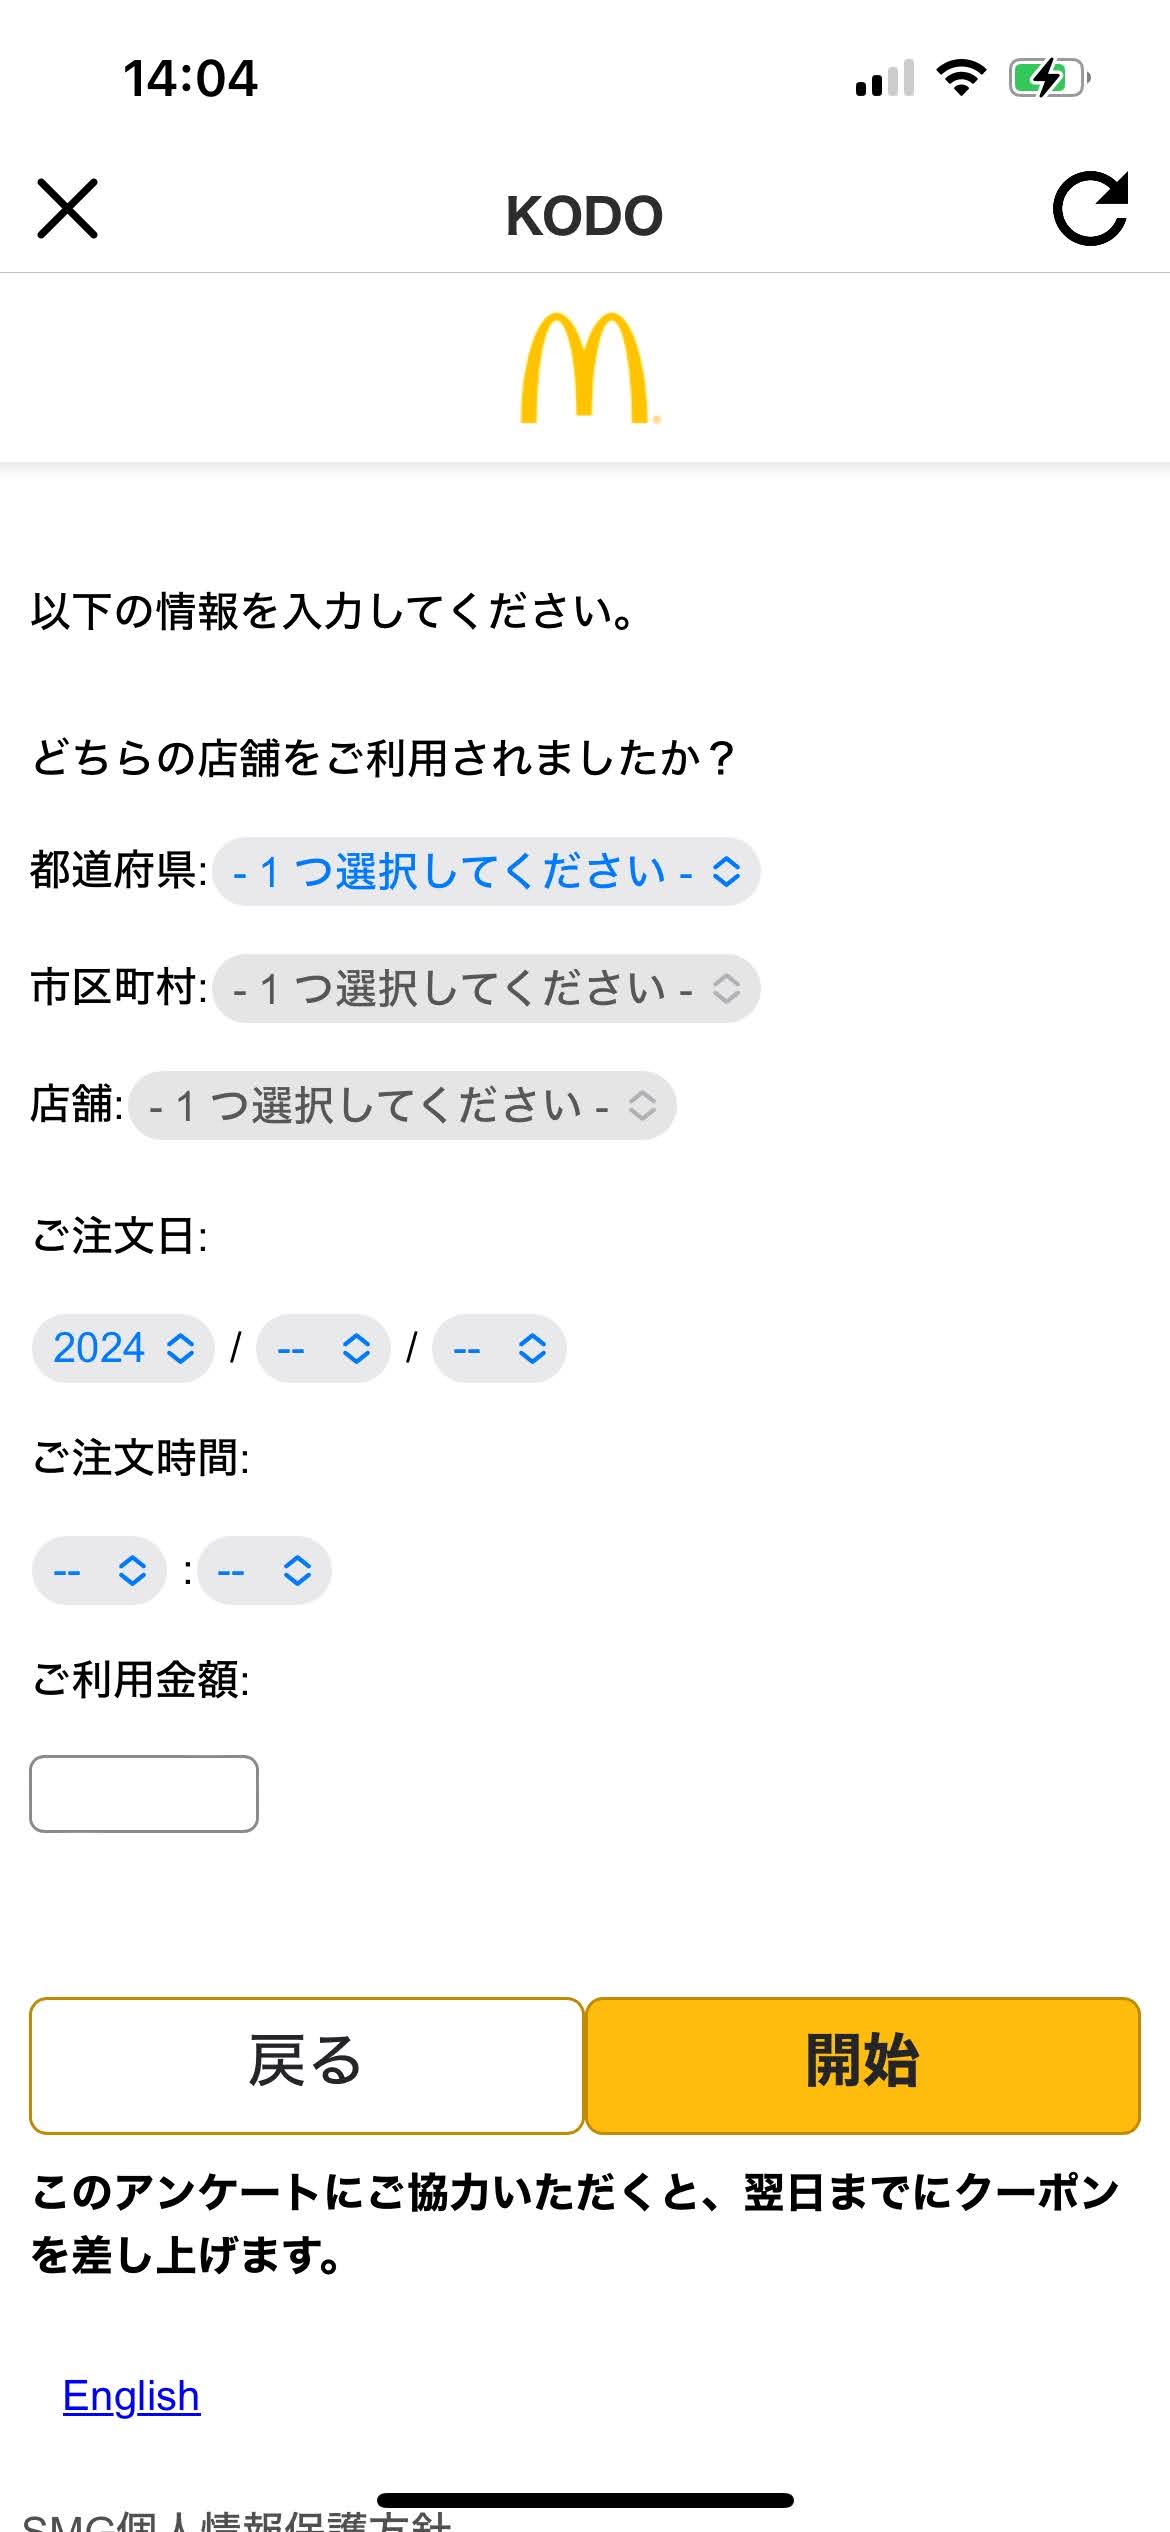The width and height of the screenshot is (1170, 2532).
Task: Close the KODO web view
Action: pyautogui.click(x=68, y=209)
